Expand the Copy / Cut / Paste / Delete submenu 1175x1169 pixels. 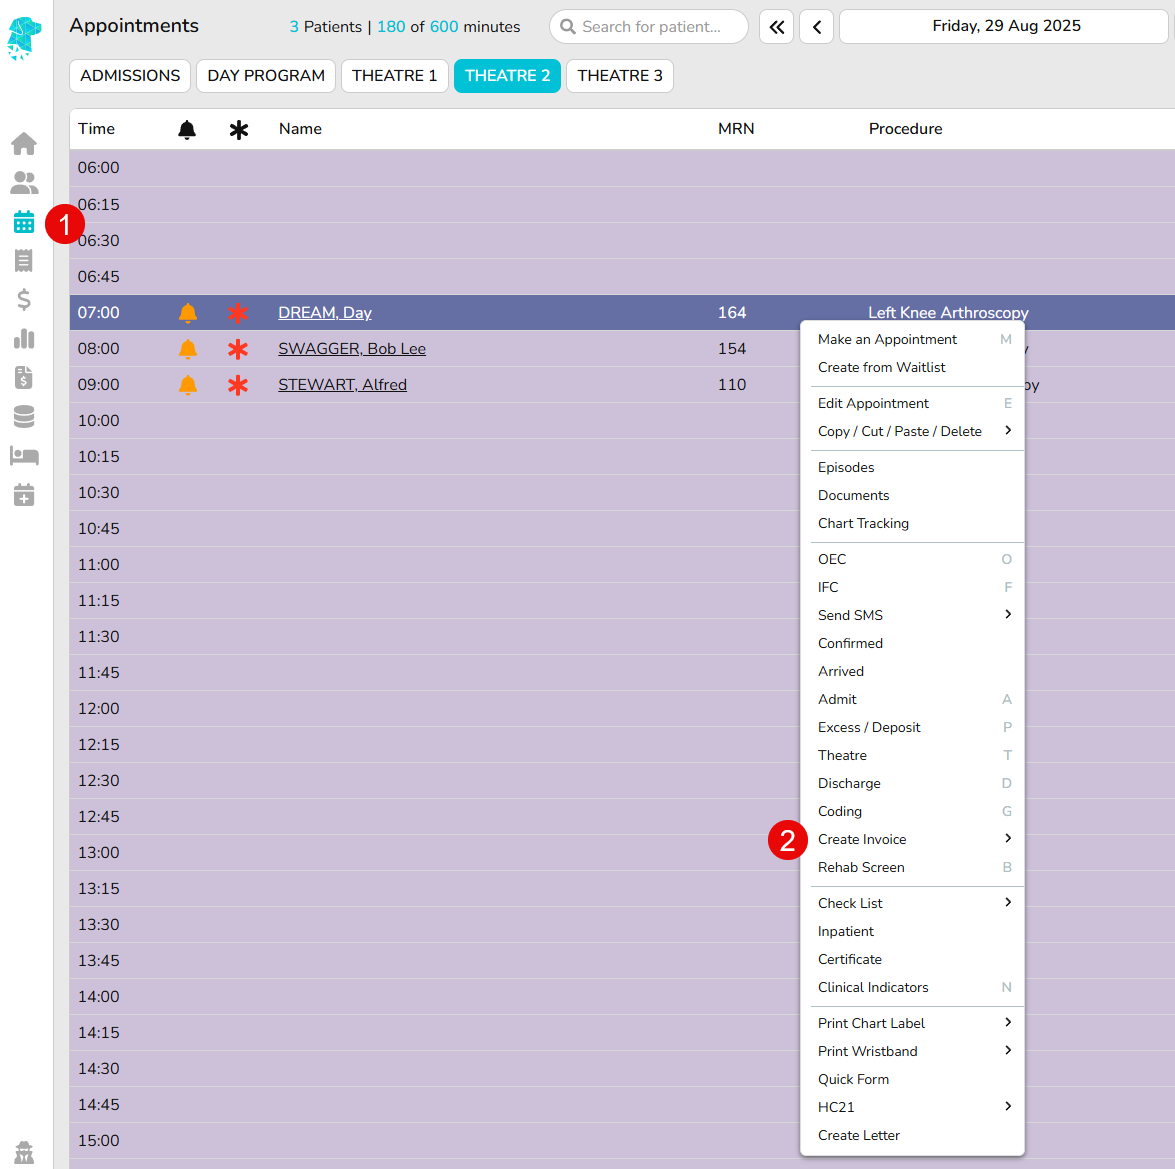914,431
